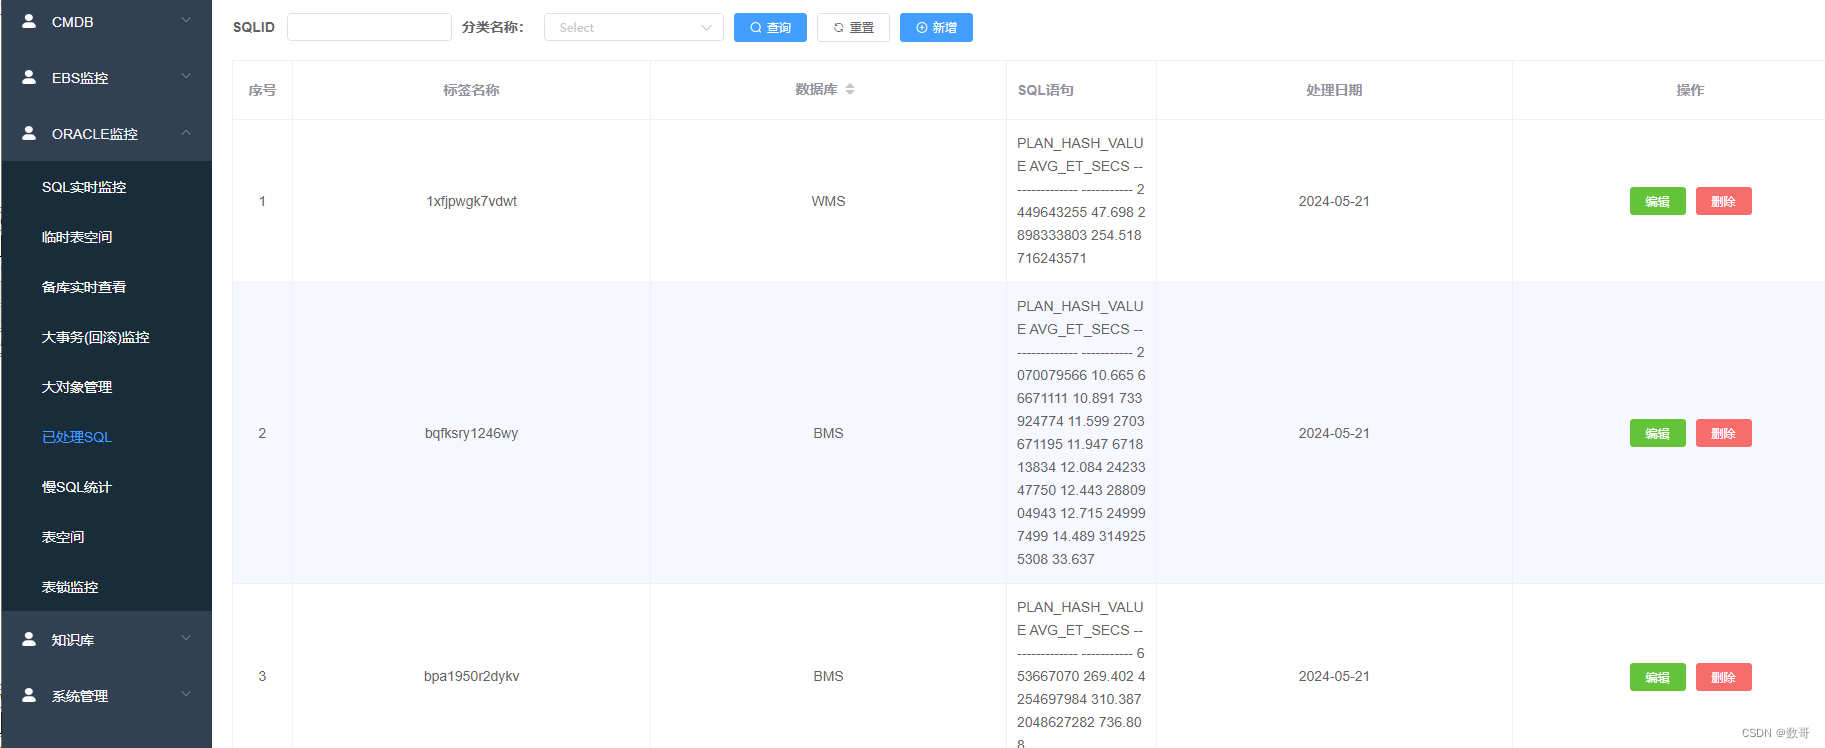Click BMS cell in row 2
Image resolution: width=1825 pixels, height=748 pixels.
coord(828,433)
